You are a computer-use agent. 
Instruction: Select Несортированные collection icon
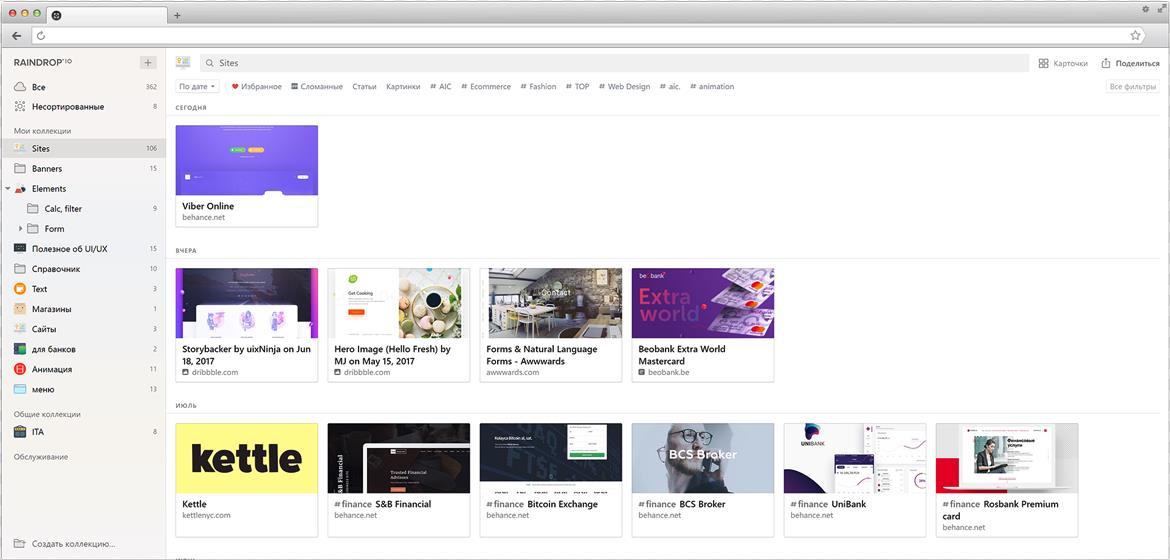coord(20,107)
